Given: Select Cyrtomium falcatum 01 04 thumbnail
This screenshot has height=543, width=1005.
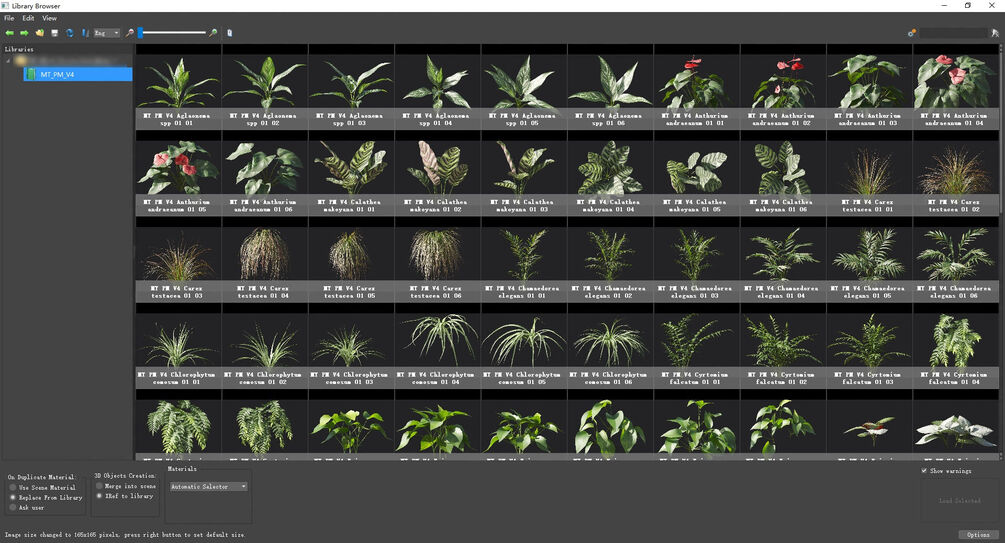Looking at the screenshot, I should point(955,346).
